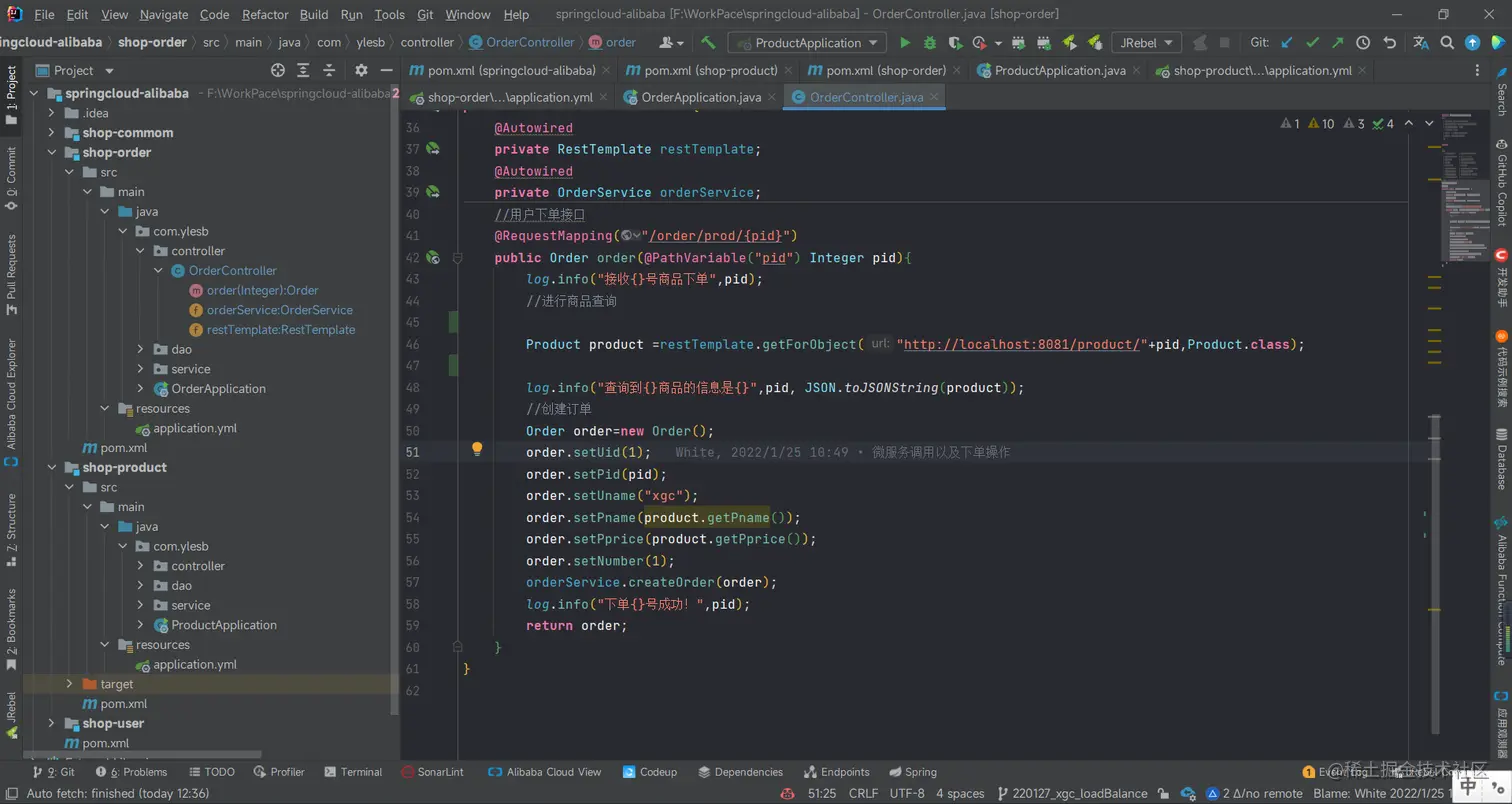Image resolution: width=1512 pixels, height=804 pixels.
Task: Update project via Git blue arrow
Action: (x=1287, y=43)
